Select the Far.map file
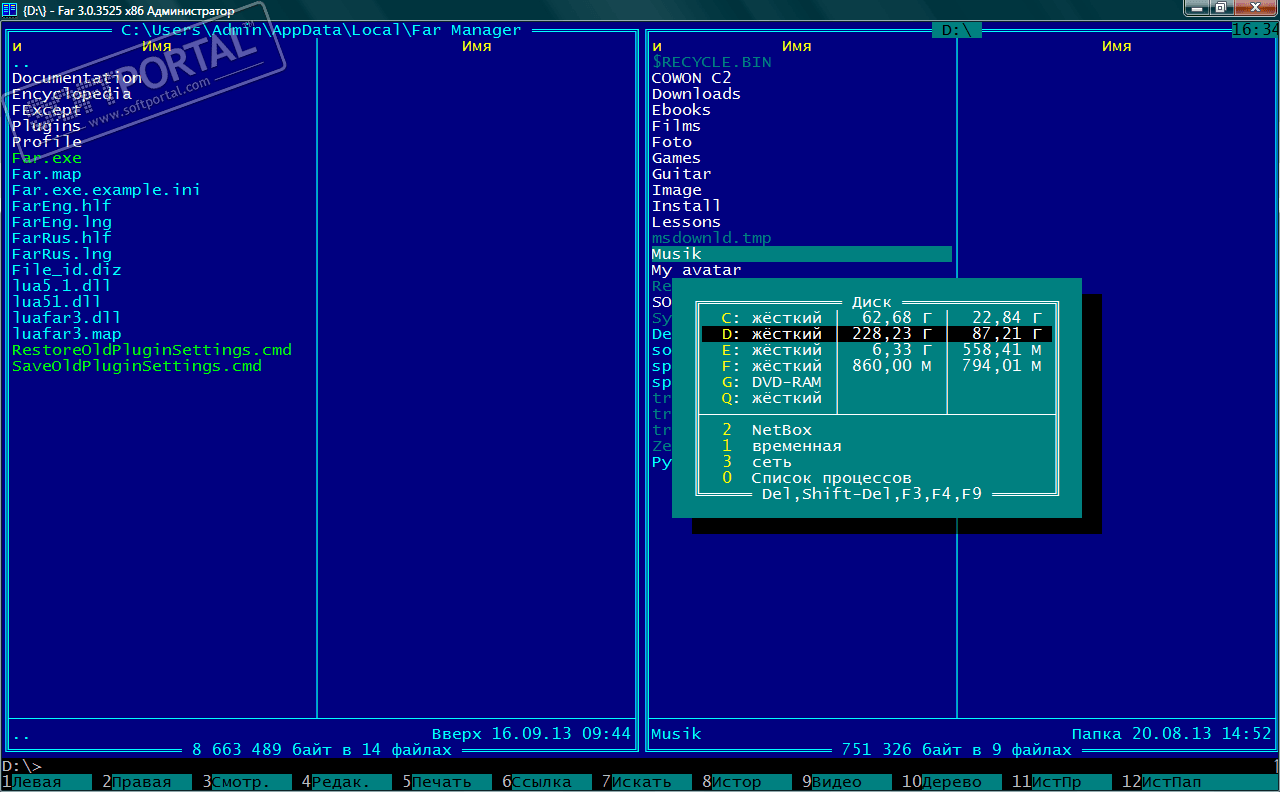1280x792 pixels. pos(47,174)
